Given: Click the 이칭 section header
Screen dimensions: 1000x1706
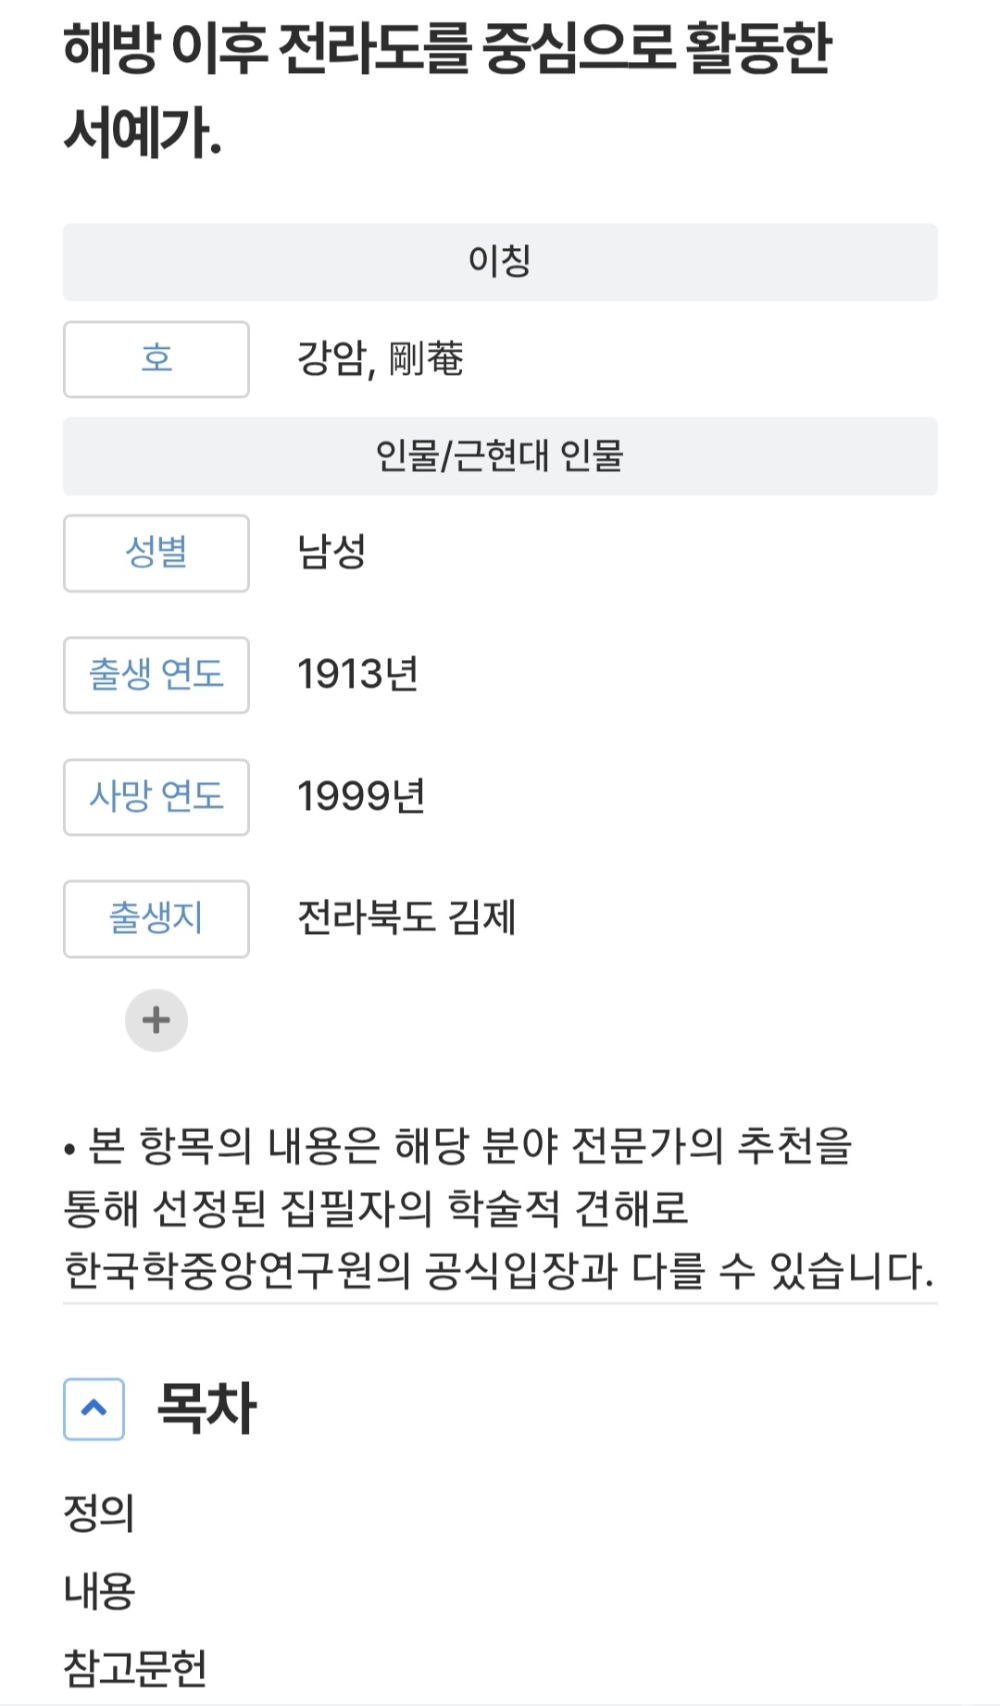Looking at the screenshot, I should pyautogui.click(x=500, y=262).
